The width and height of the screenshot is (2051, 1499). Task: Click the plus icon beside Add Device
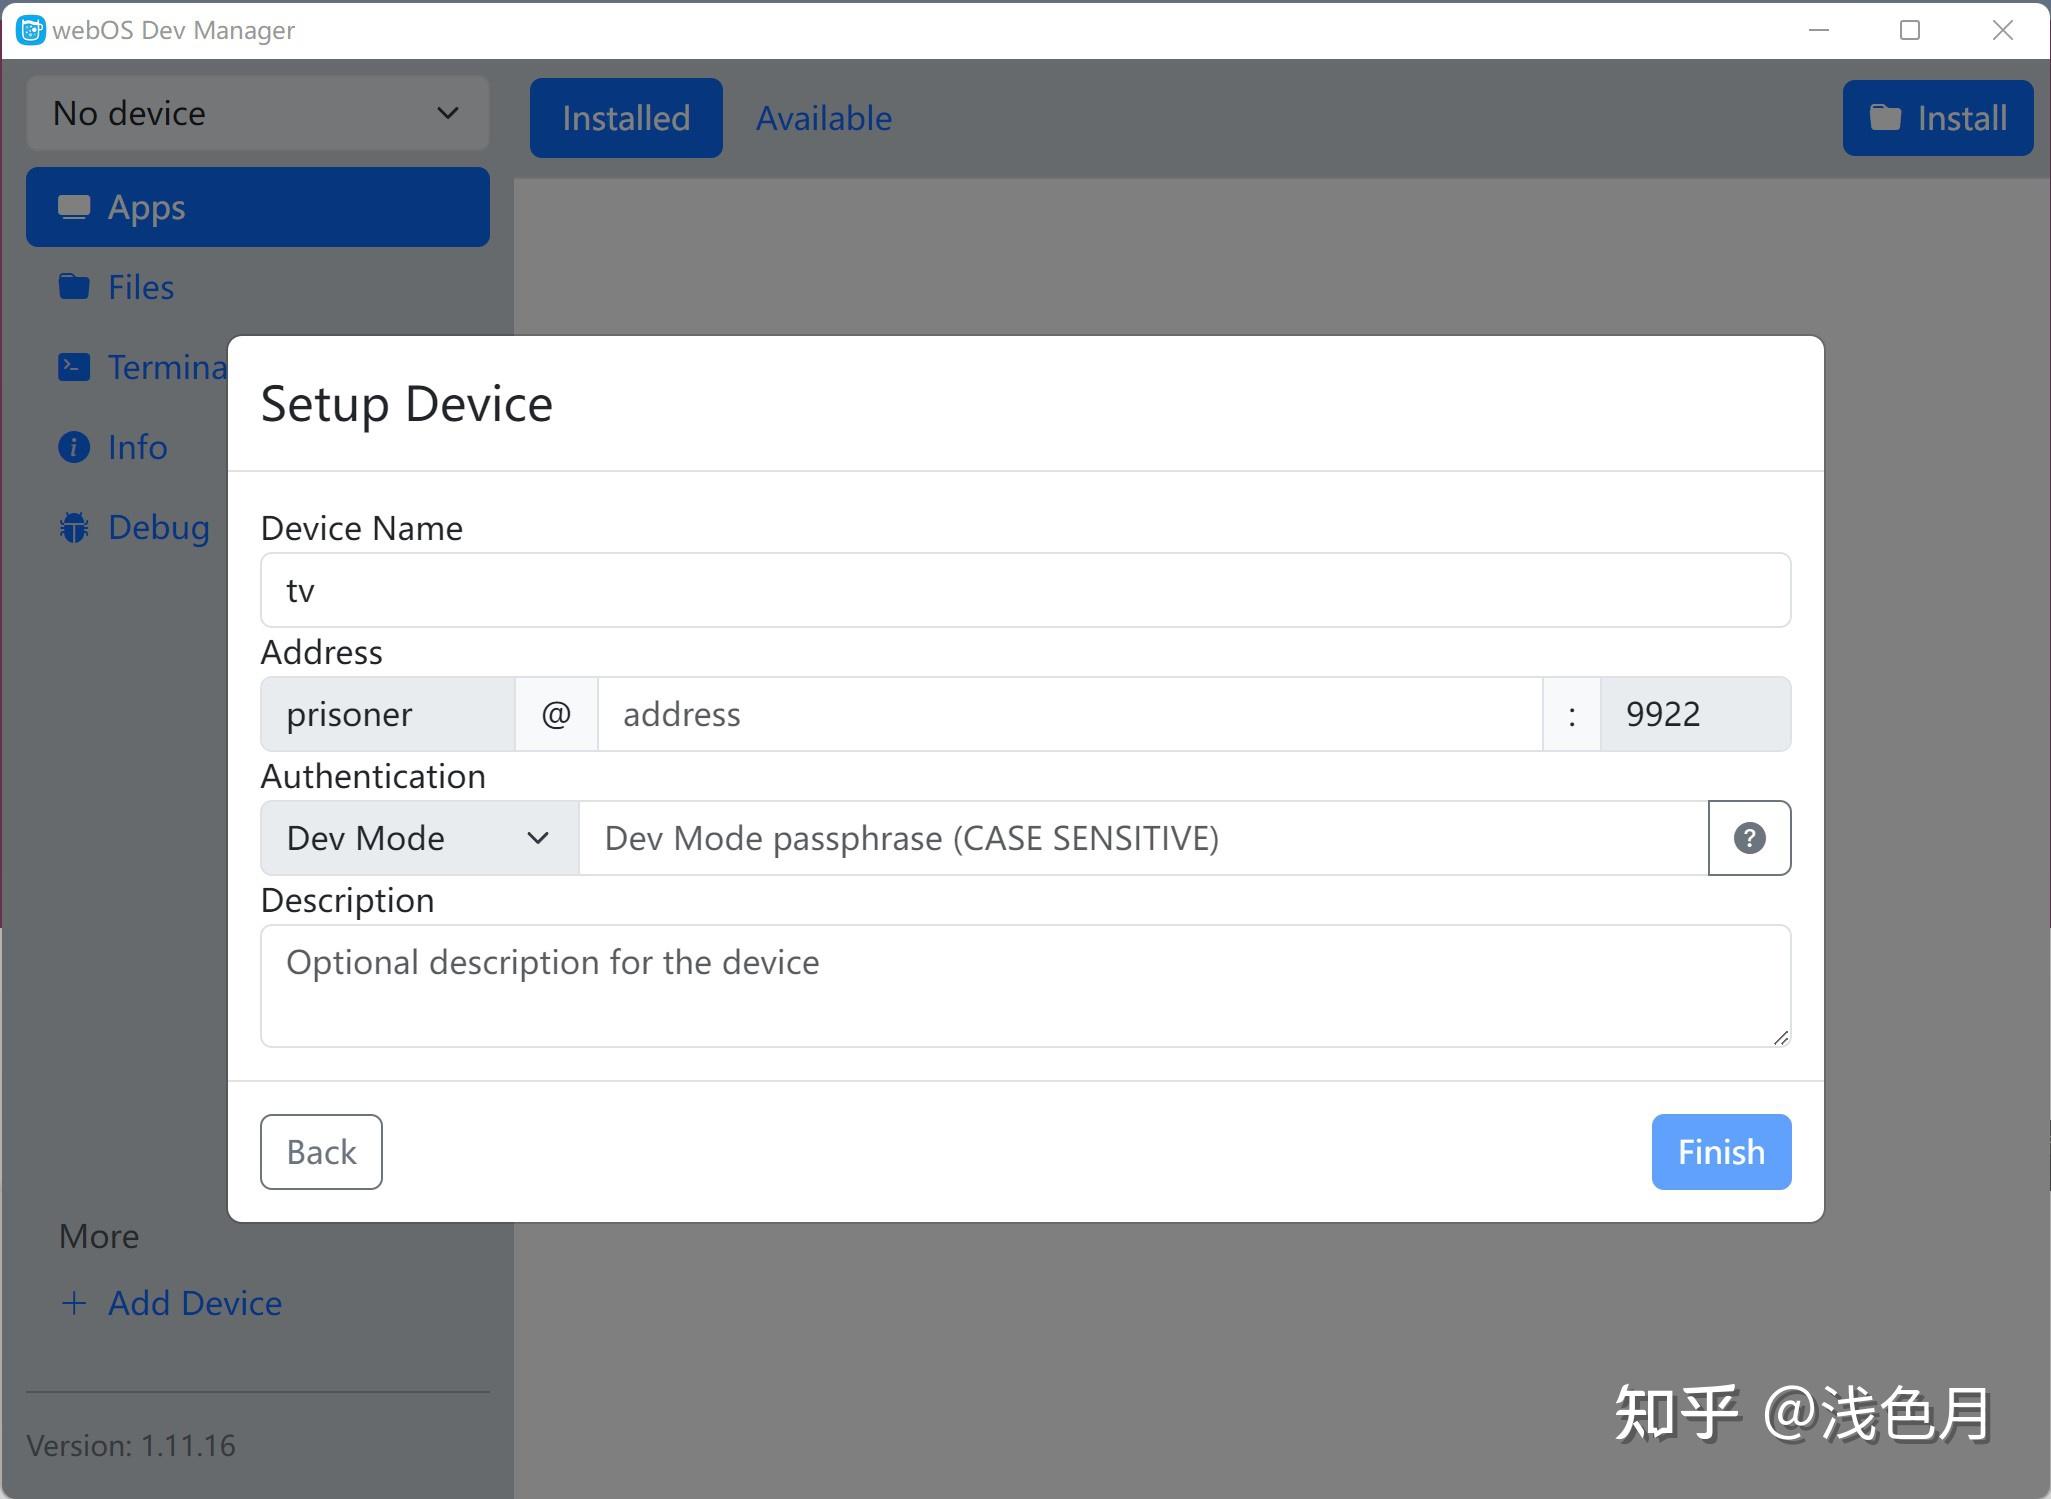[x=74, y=1302]
